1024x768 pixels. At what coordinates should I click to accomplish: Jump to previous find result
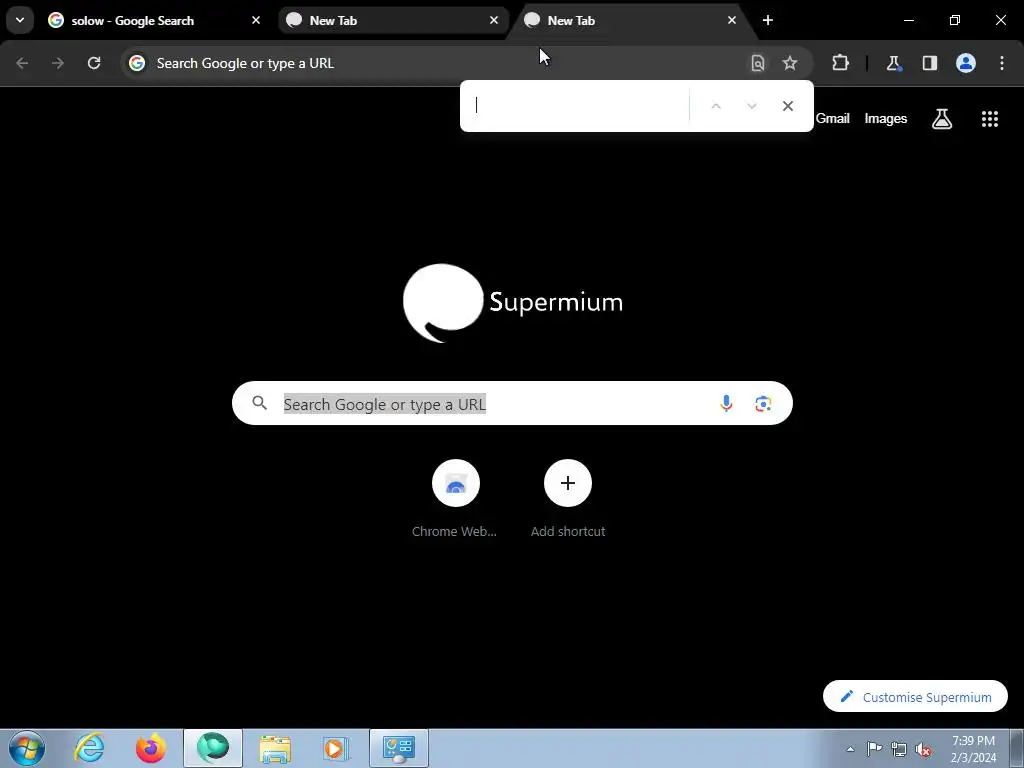coord(716,106)
